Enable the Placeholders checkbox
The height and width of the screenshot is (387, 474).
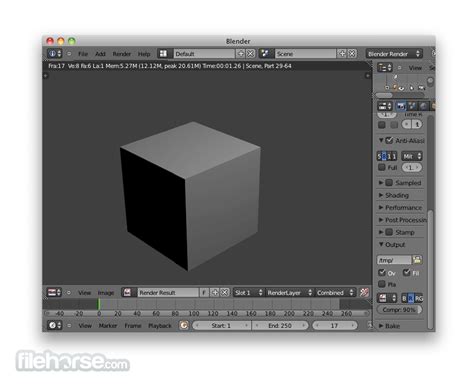point(382,284)
